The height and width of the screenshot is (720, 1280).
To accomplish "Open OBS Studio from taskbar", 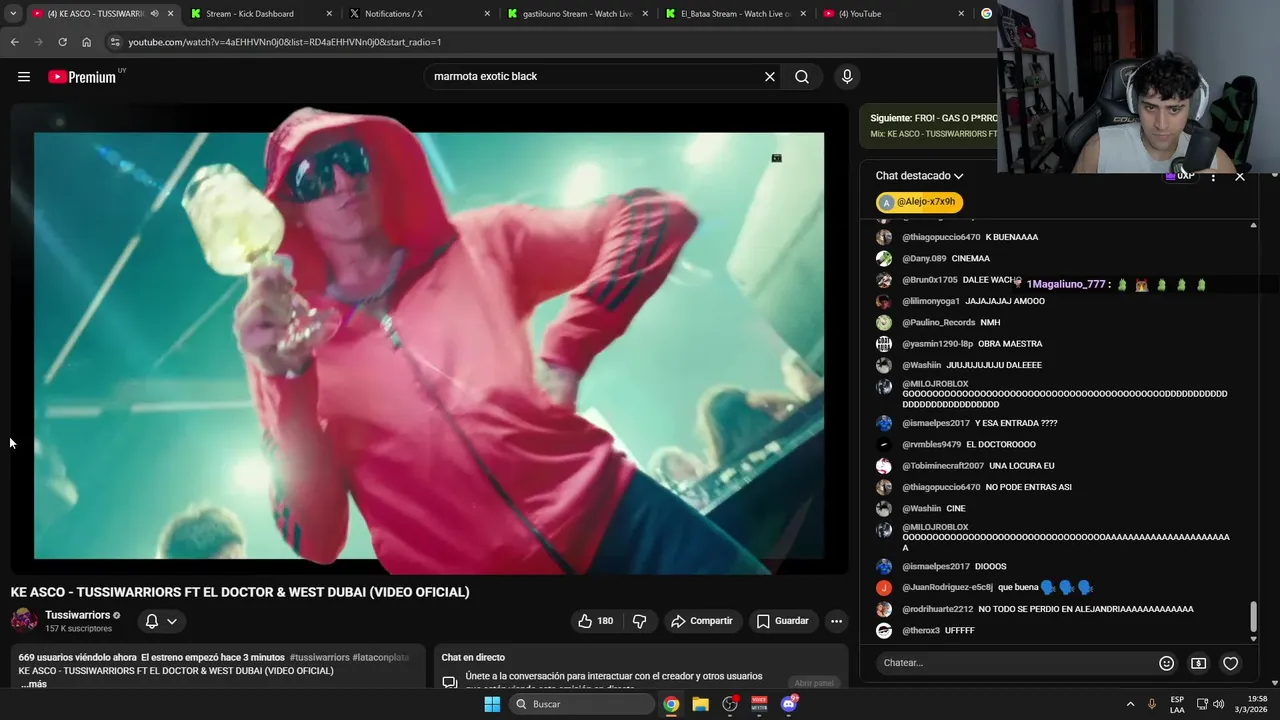I will click(x=730, y=704).
